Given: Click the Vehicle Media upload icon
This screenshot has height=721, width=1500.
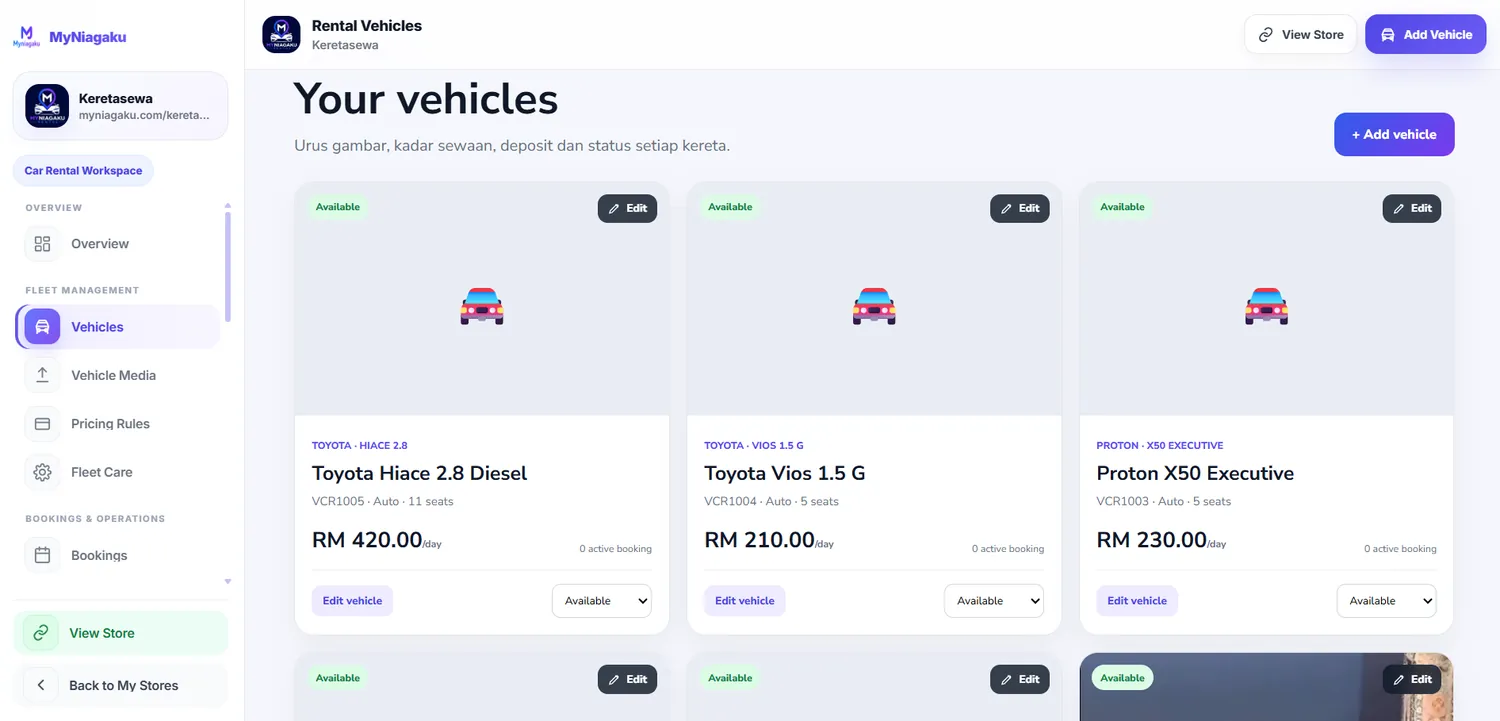Looking at the screenshot, I should (x=42, y=375).
